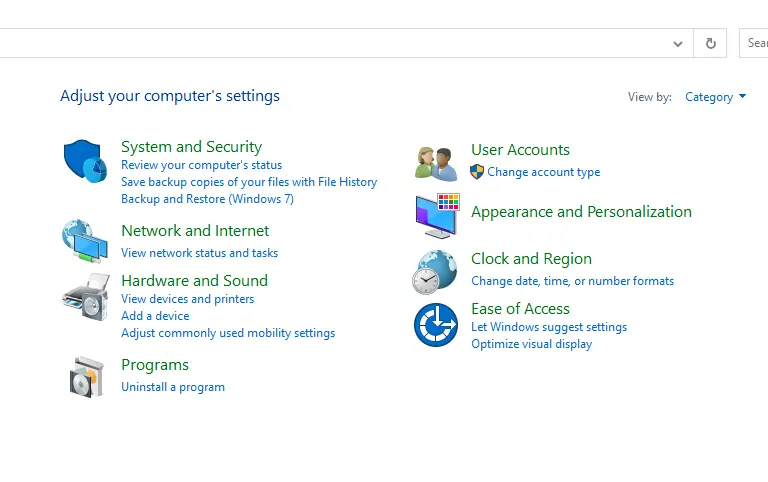Click Change account type link
Image resolution: width=768 pixels, height=482 pixels.
click(x=544, y=172)
